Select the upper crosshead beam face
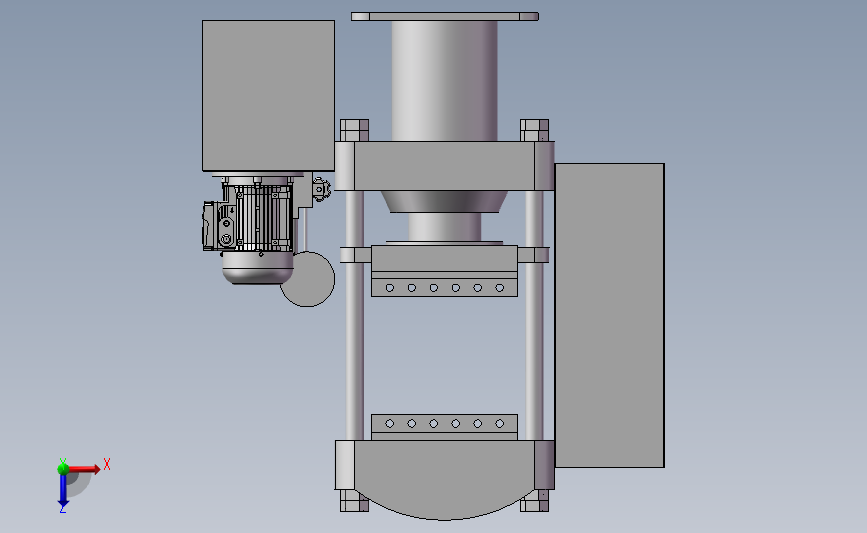 coord(445,166)
